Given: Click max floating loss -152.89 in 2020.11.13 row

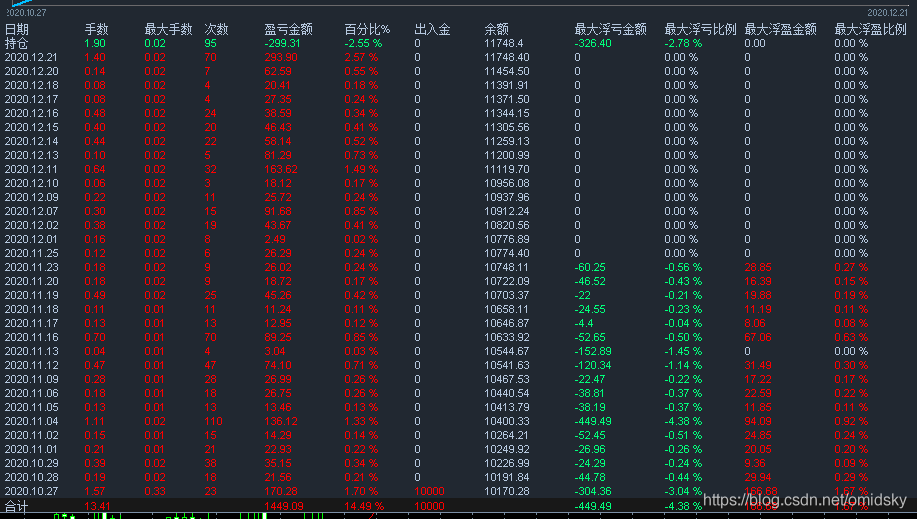Looking at the screenshot, I should pyautogui.click(x=593, y=352).
